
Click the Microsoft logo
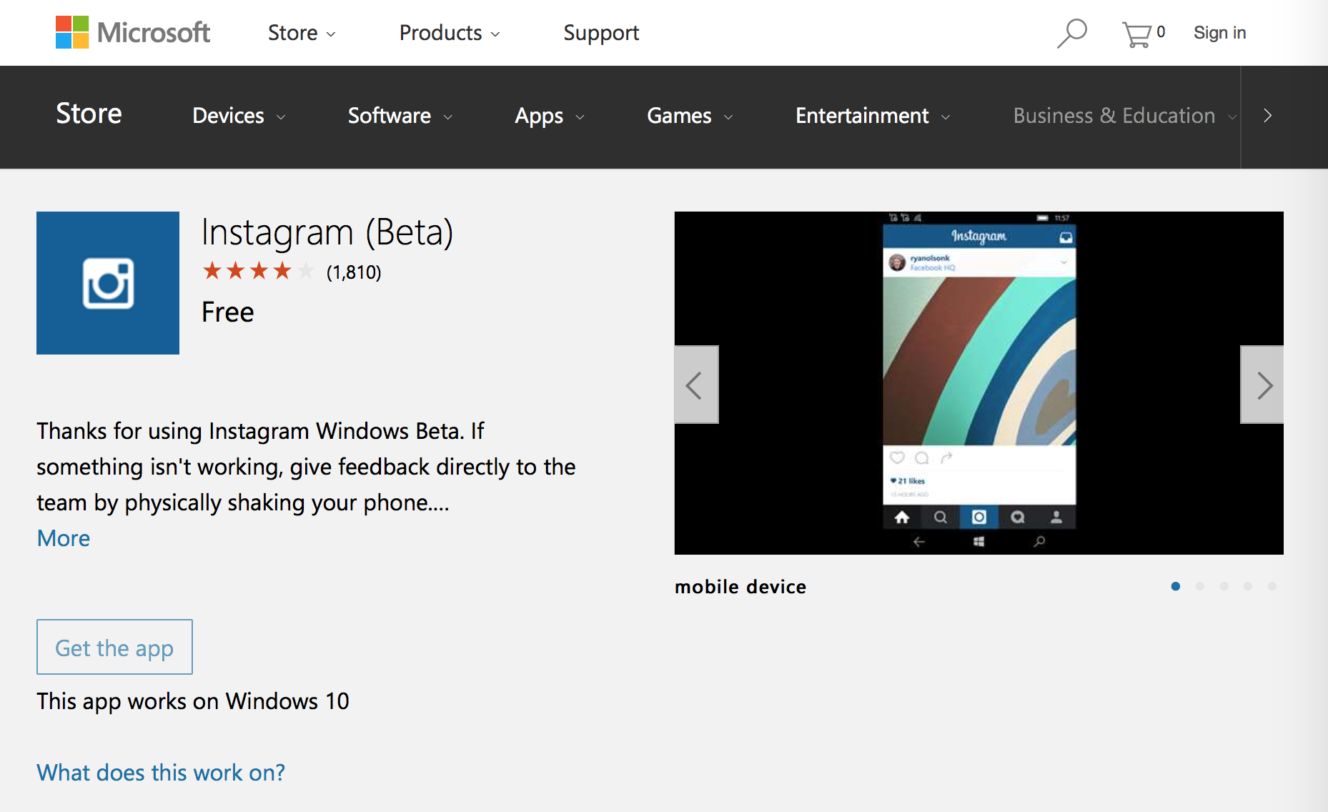click(x=133, y=32)
